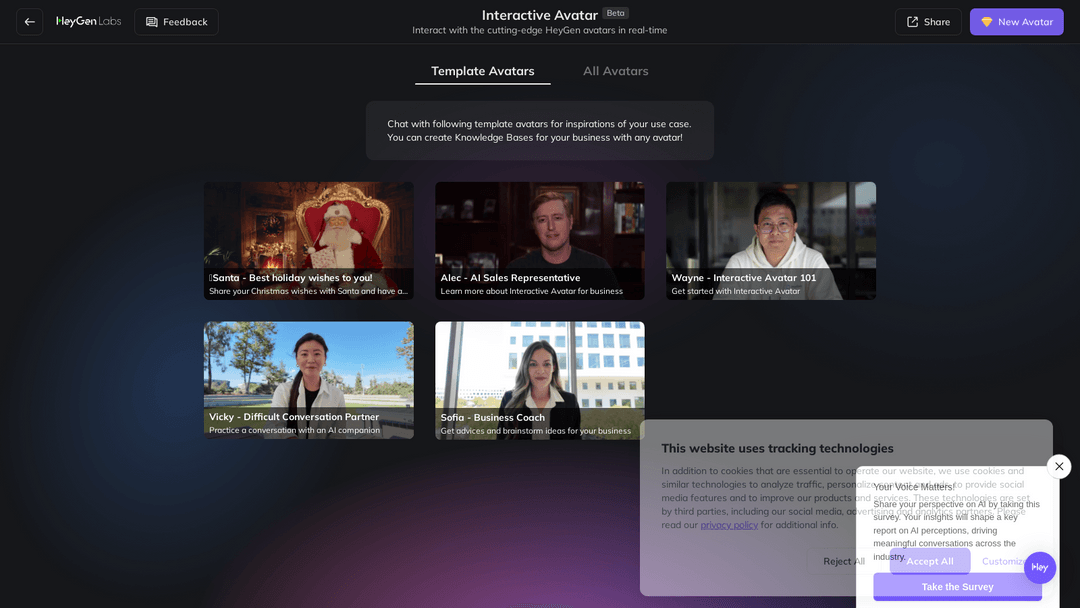Click the 'Interact with the cutting-edge HeyGen avatars' subtitle

(539, 30)
